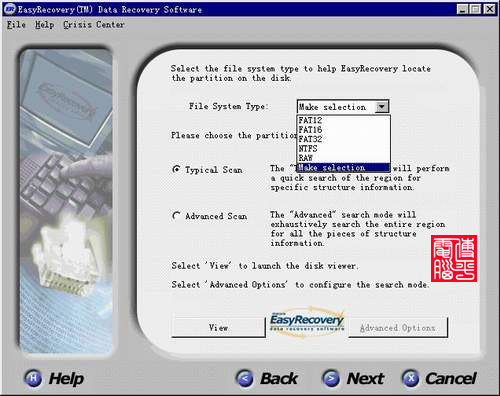Open the Crisis Center menu
Viewport: 500px width, 396px height.
point(94,25)
